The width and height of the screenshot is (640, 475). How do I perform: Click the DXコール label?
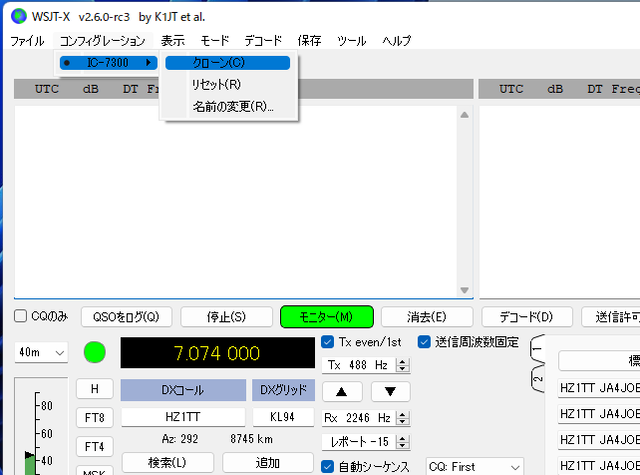coord(183,390)
